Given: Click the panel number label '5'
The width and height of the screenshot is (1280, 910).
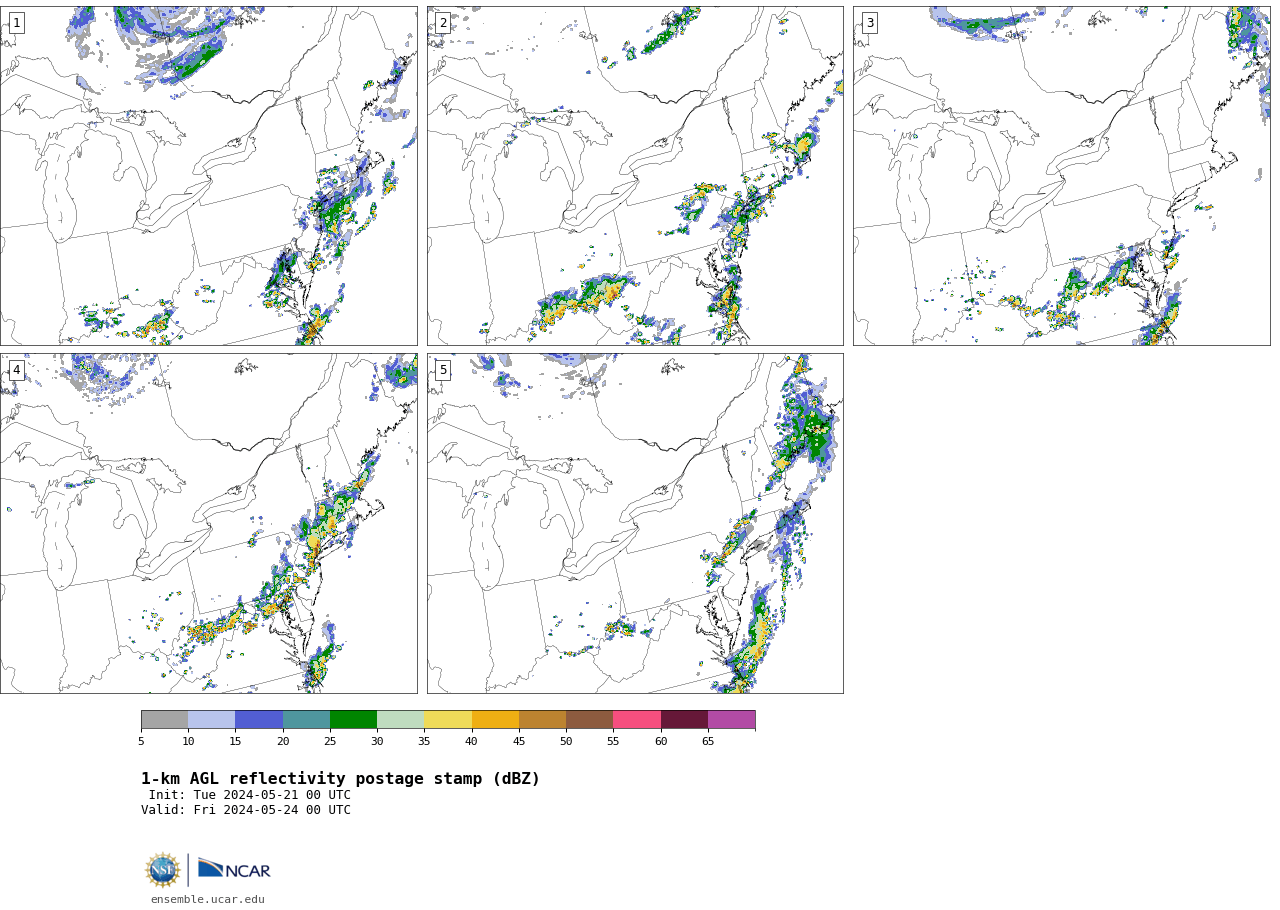Looking at the screenshot, I should click(443, 370).
